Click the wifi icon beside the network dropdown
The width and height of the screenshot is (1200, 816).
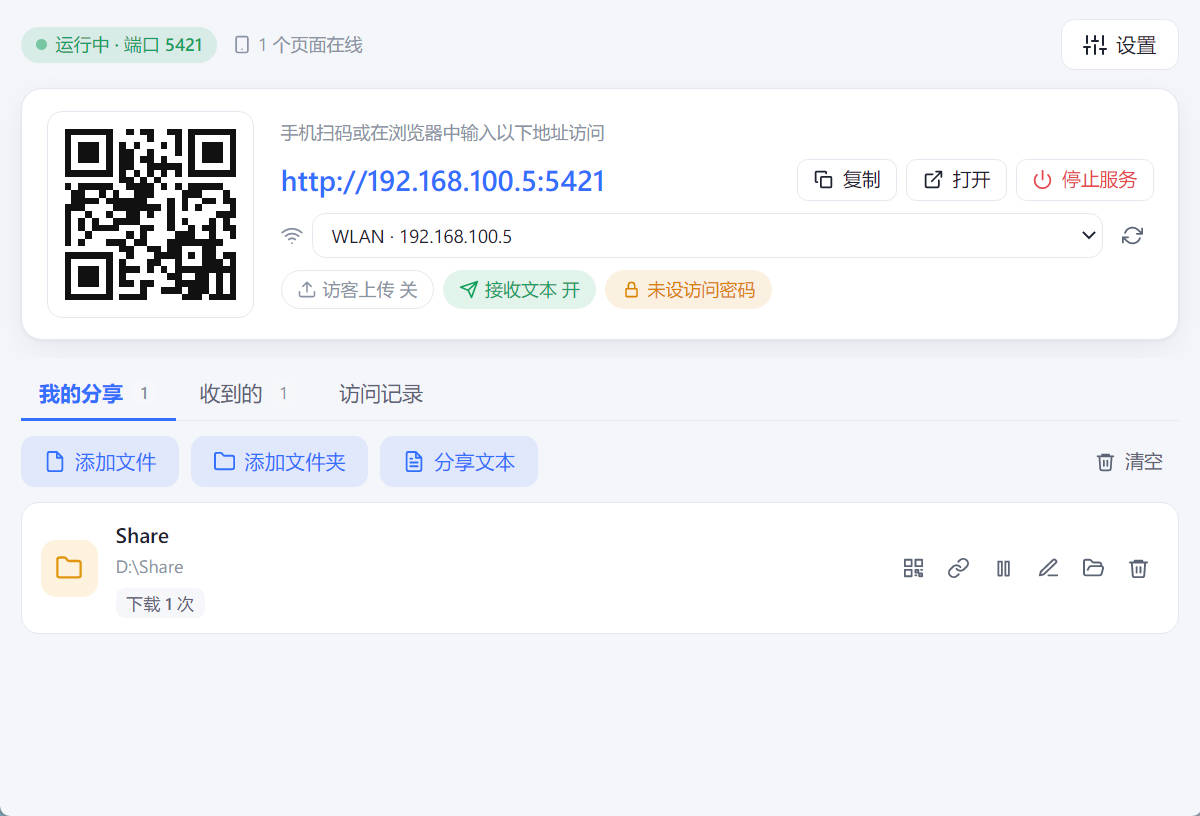(292, 236)
